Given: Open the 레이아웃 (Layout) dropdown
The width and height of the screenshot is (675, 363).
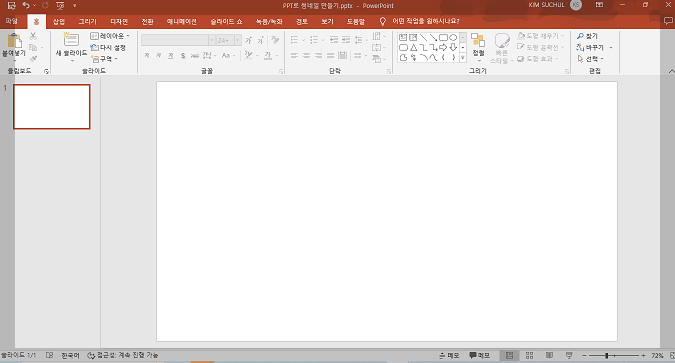Looking at the screenshot, I should 110,36.
